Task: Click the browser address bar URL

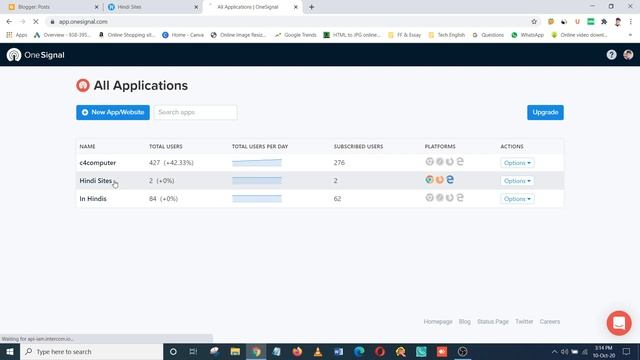Action: [83, 22]
